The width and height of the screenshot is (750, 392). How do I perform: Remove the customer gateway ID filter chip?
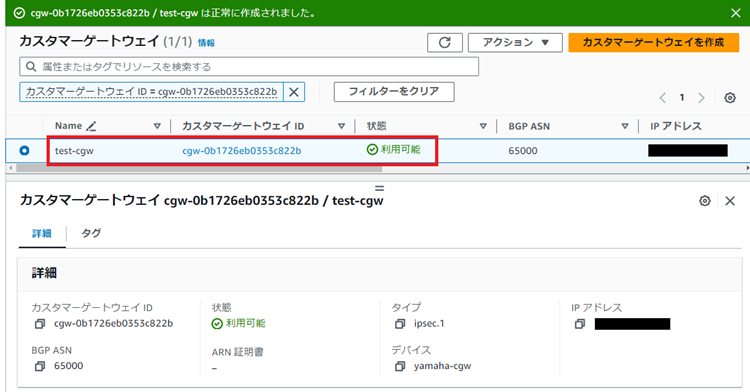(x=294, y=92)
